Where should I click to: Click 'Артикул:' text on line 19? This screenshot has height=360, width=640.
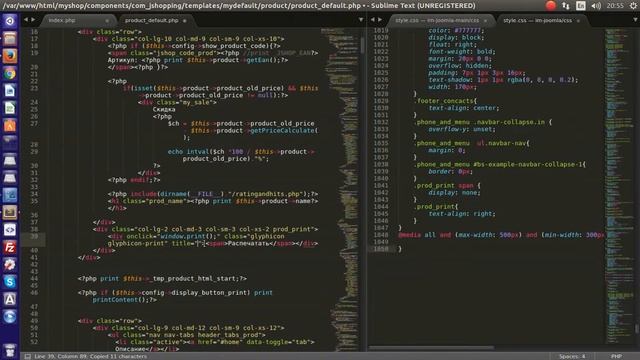click(x=123, y=60)
